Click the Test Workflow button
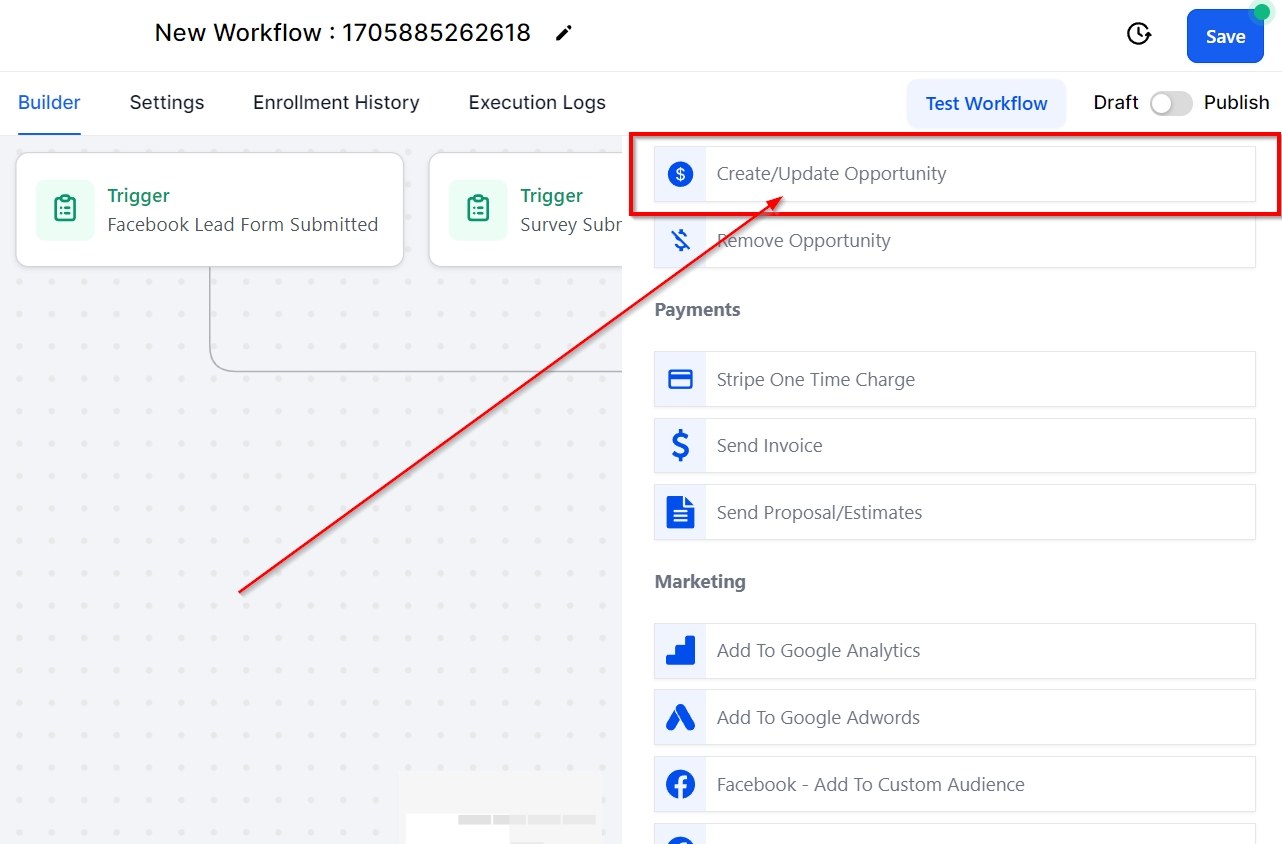The height and width of the screenshot is (844, 1282). tap(986, 104)
